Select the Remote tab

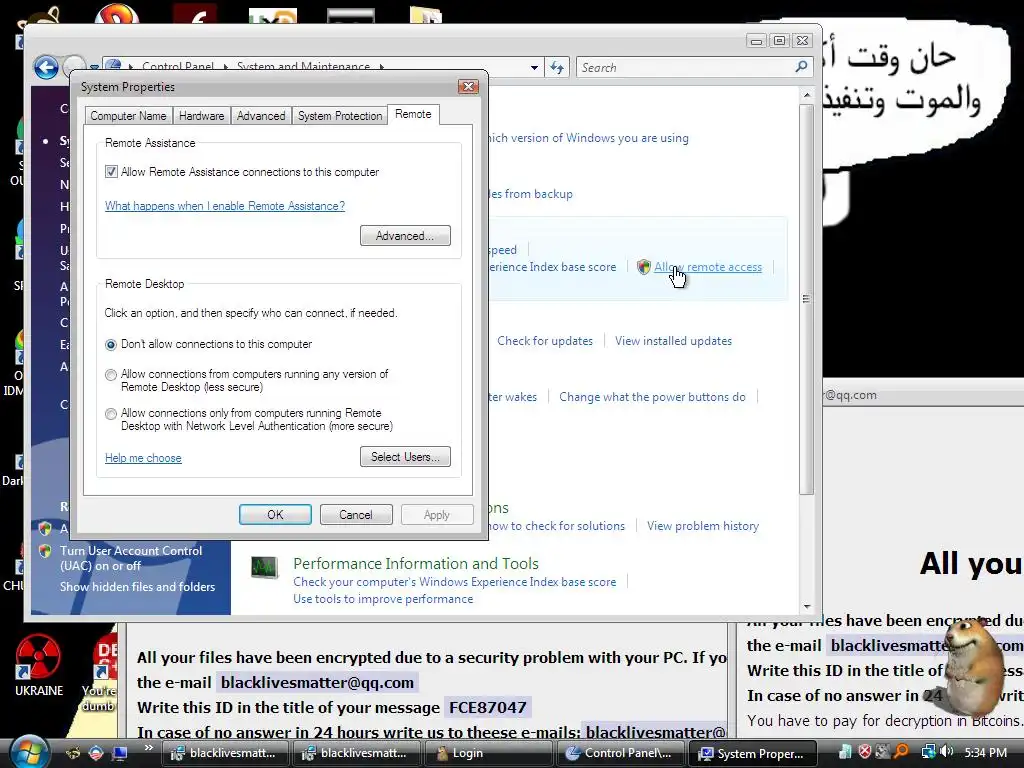pyautogui.click(x=413, y=114)
